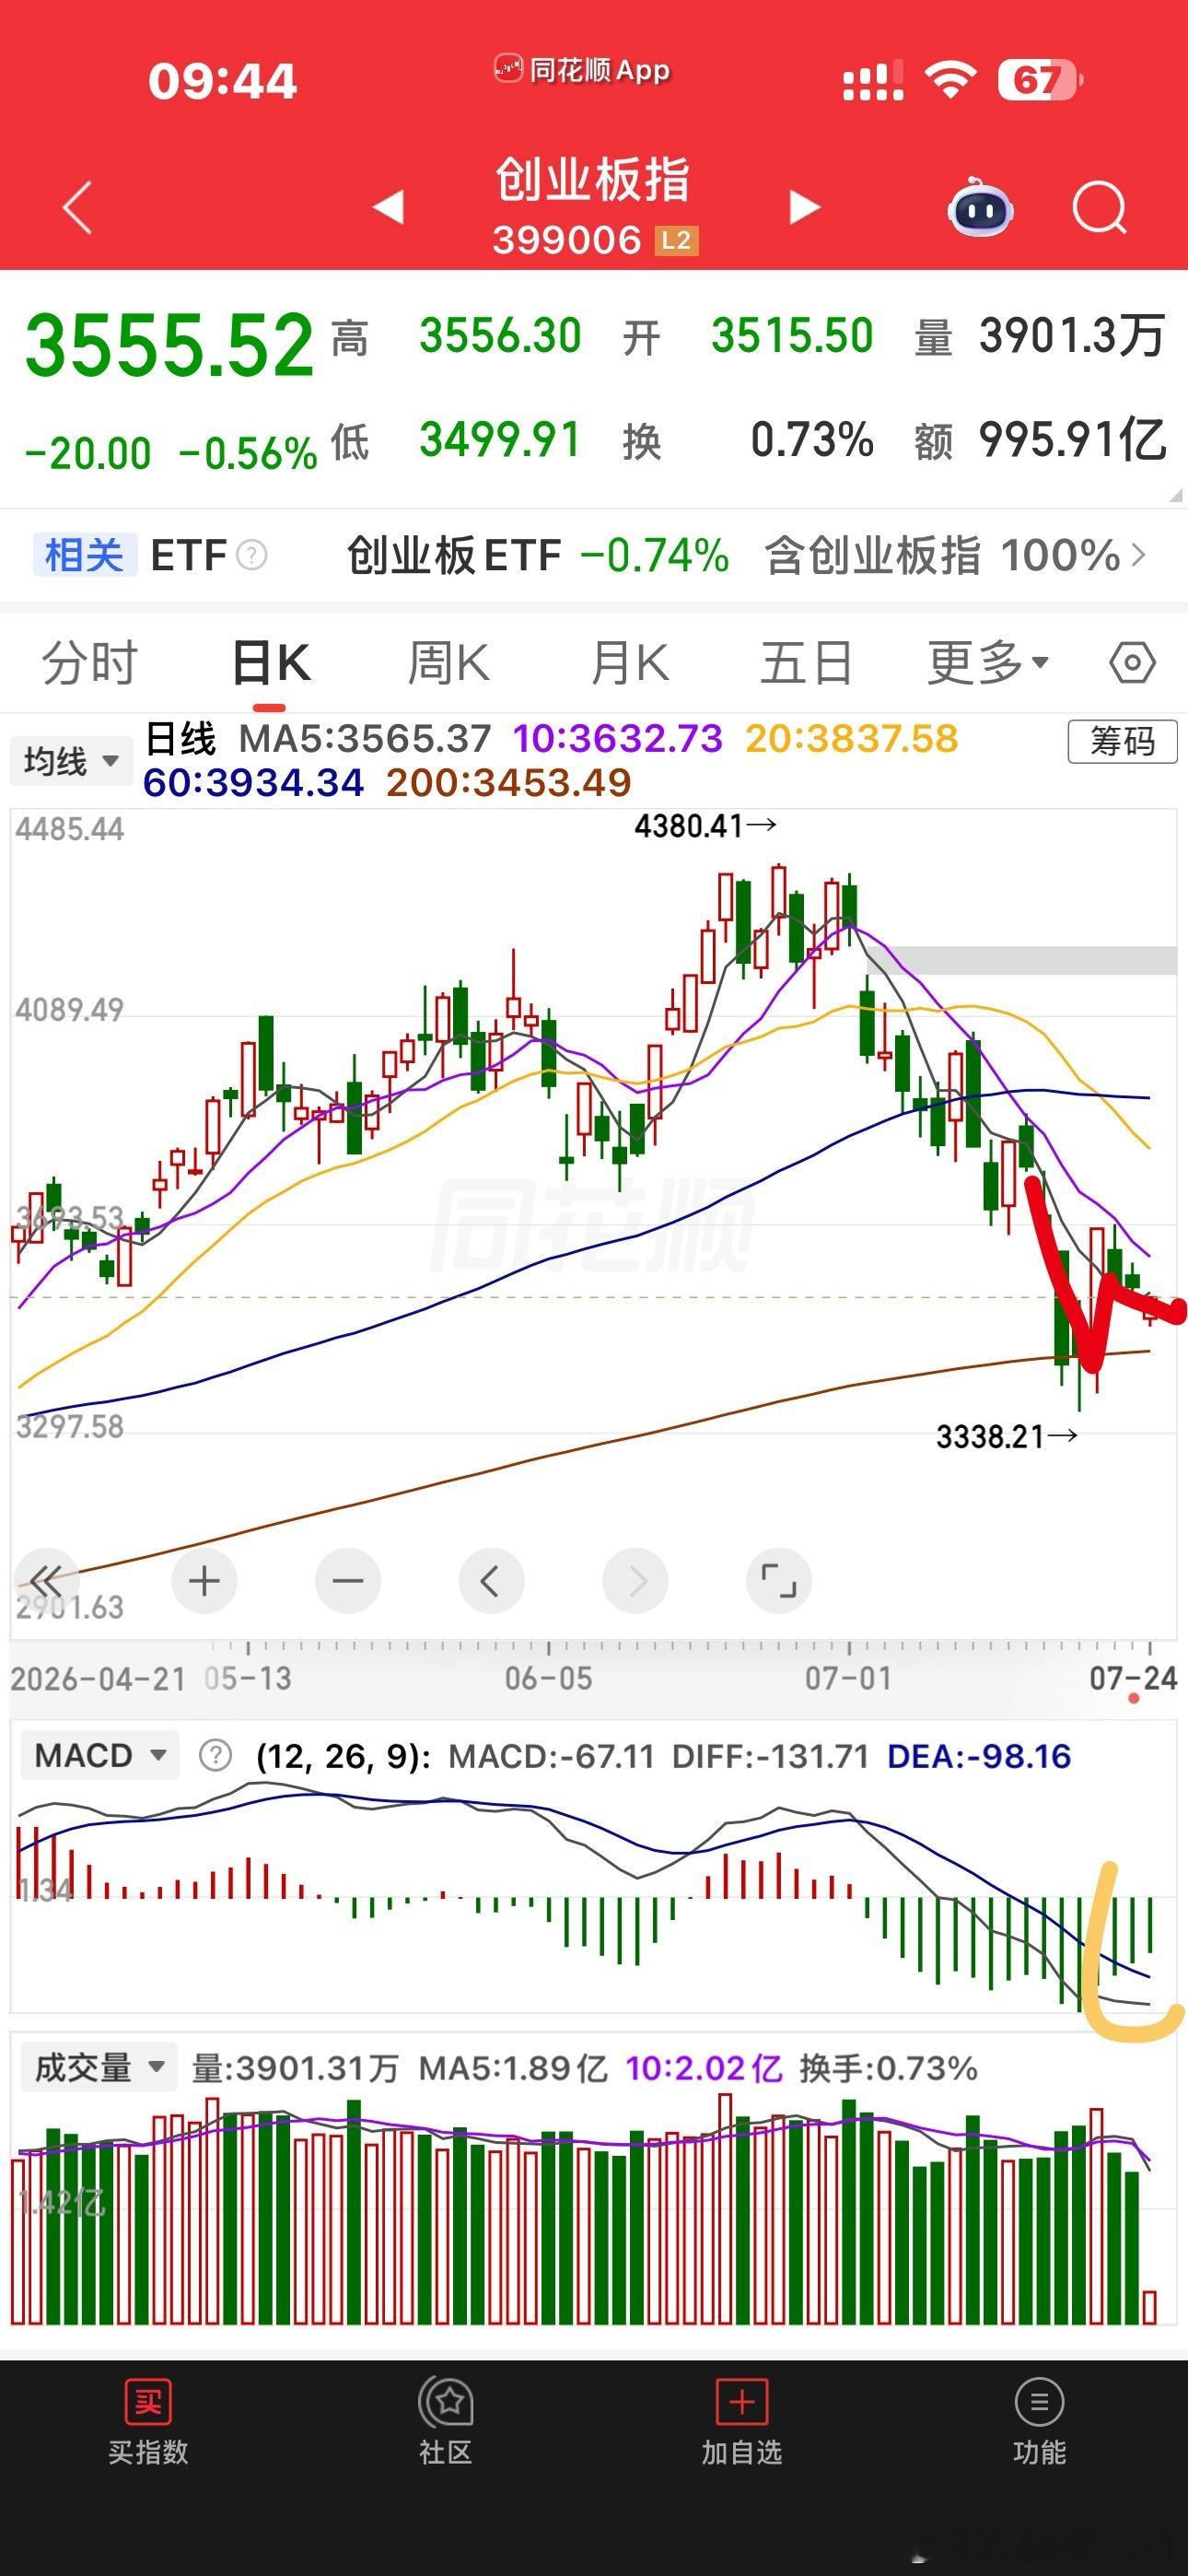Expand the MACD indicator dropdown
The height and width of the screenshot is (2576, 1188).
click(100, 1755)
